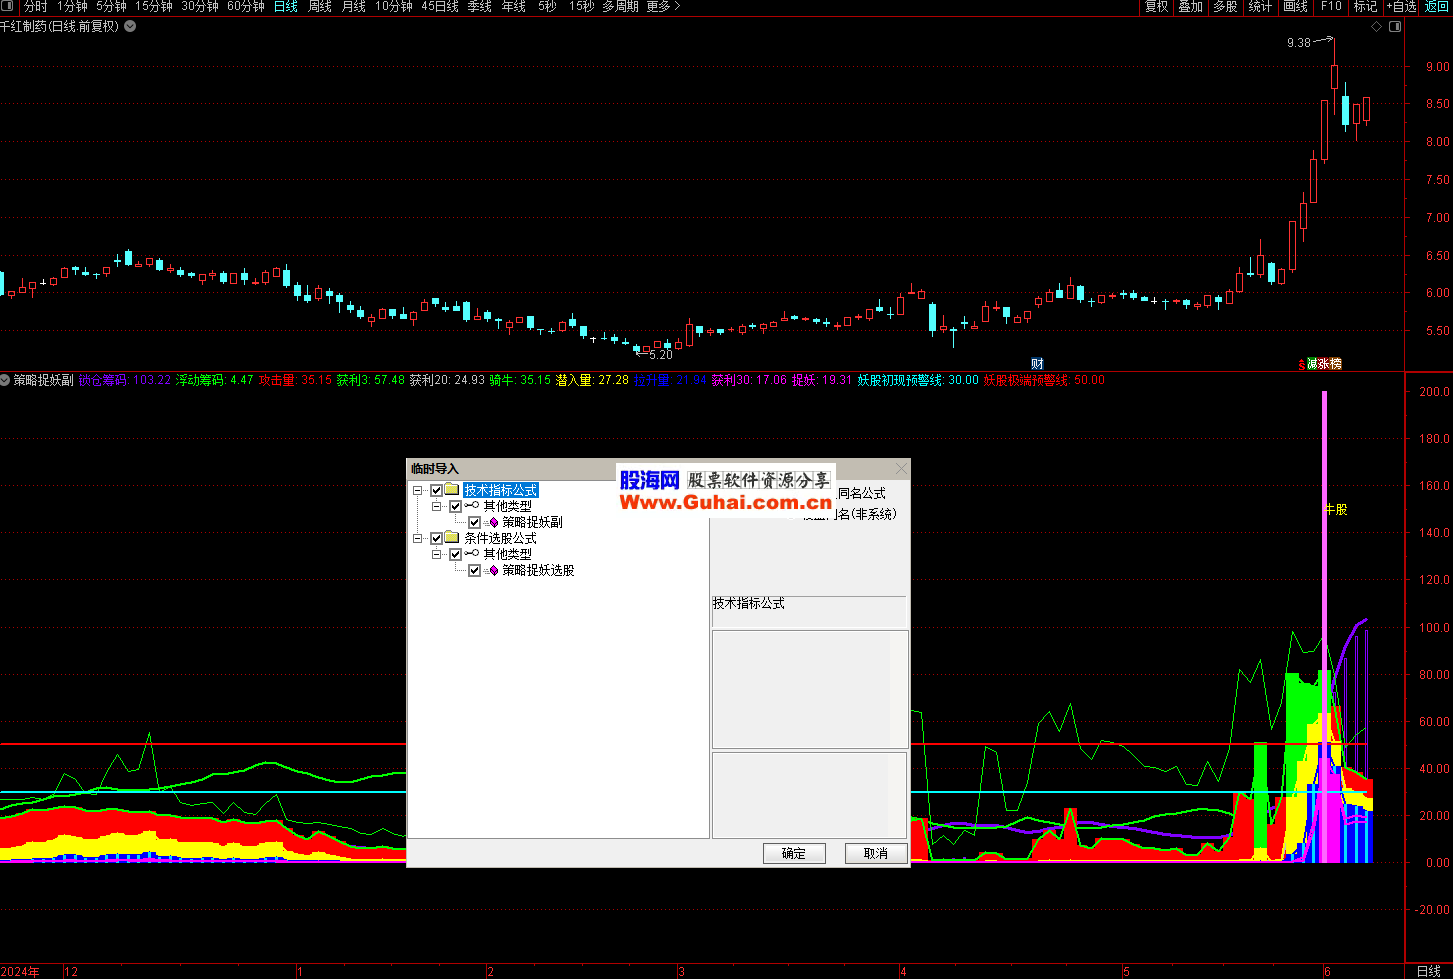The width and height of the screenshot is (1453, 979).
Task: Click the 妖股初现预警线: 30.00 legend
Action: [x=918, y=380]
